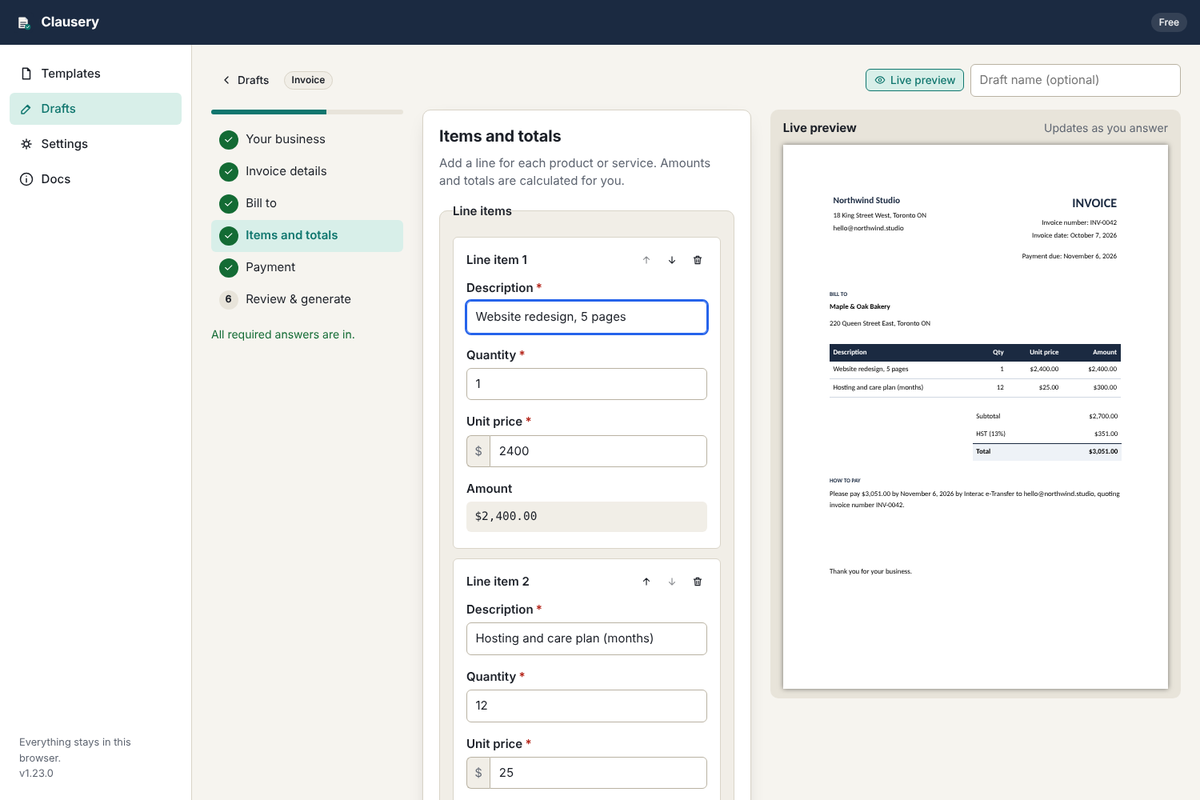Select Items and totals step
This screenshot has width=1200, height=800.
(x=307, y=235)
